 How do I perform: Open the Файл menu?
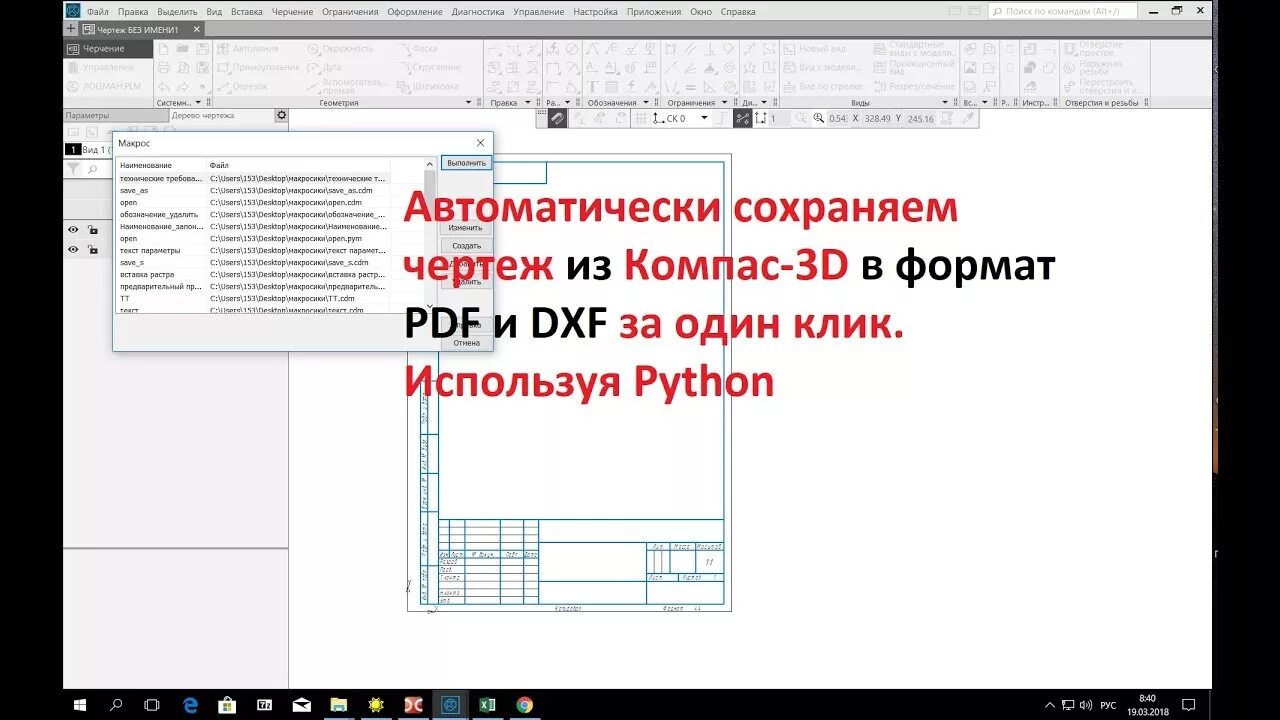(x=97, y=12)
